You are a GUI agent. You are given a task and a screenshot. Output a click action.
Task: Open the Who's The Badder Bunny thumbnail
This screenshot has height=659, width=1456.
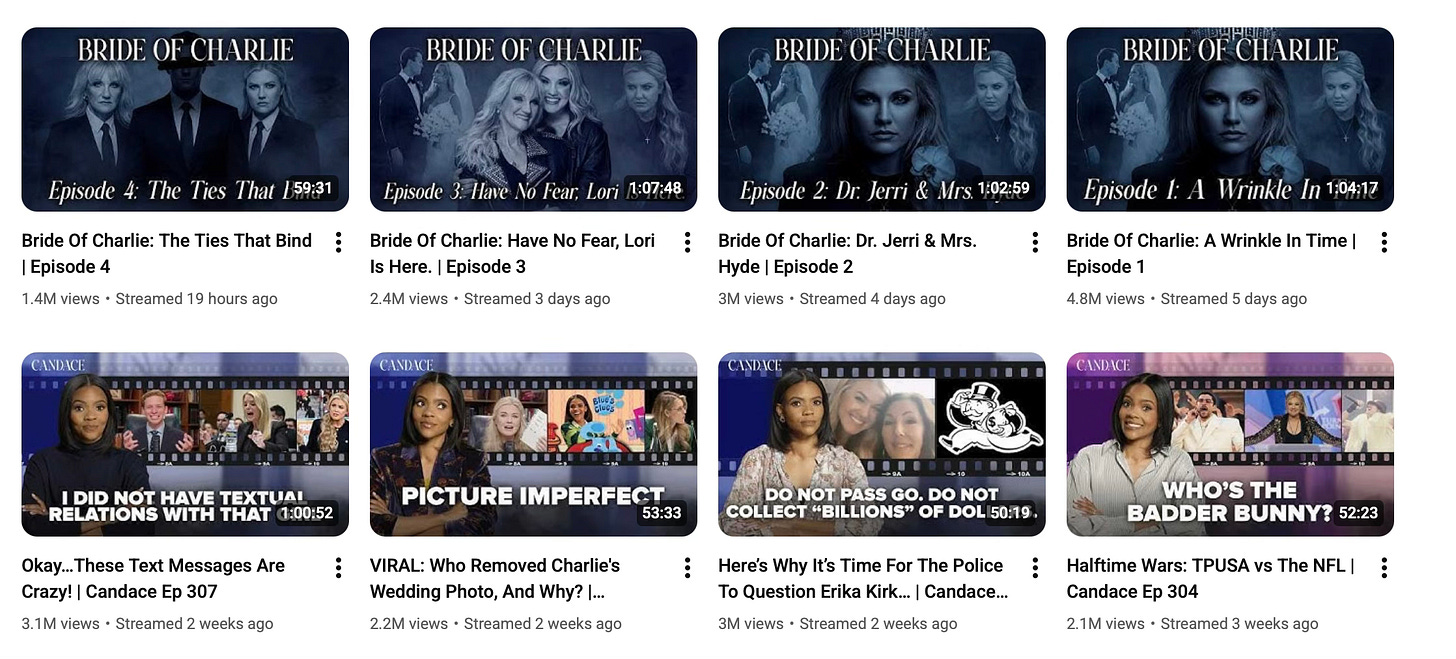(1230, 444)
